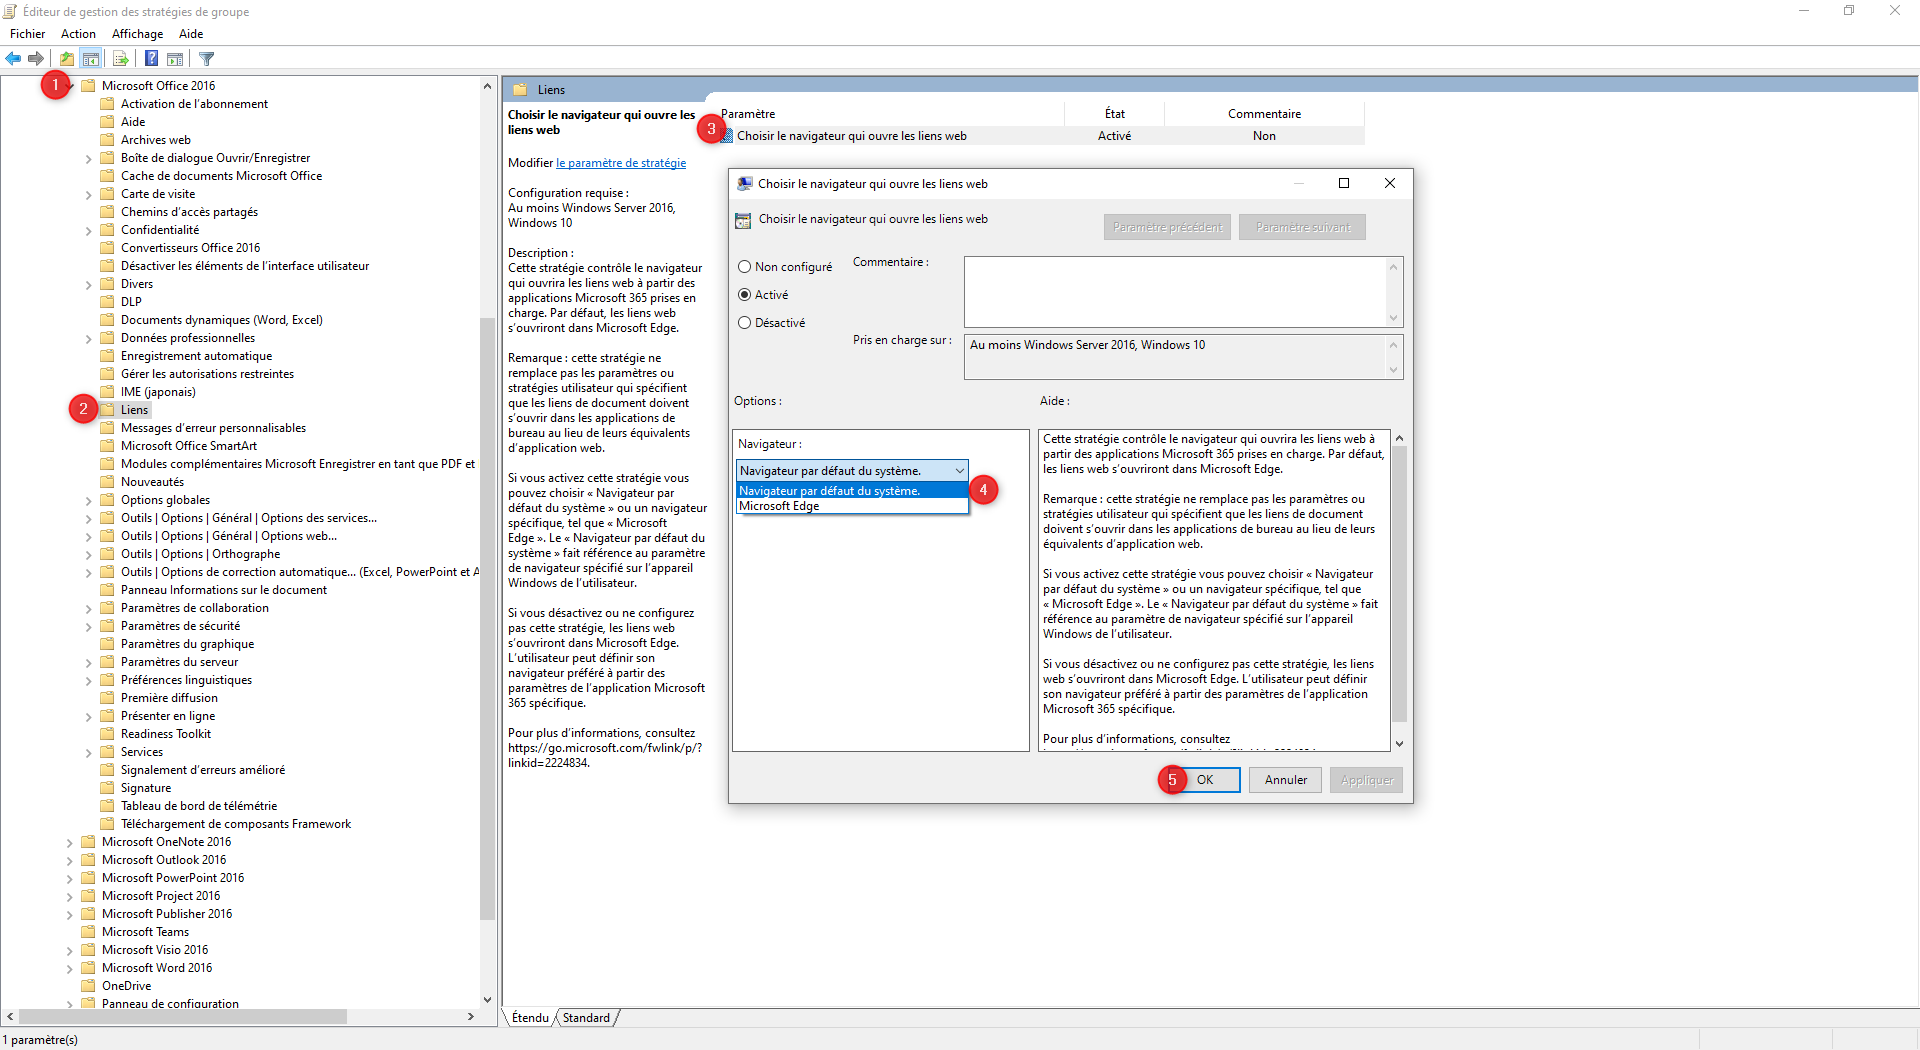This screenshot has width=1920, height=1050.
Task: Click the Liens folder icon in tree
Action: coord(107,410)
